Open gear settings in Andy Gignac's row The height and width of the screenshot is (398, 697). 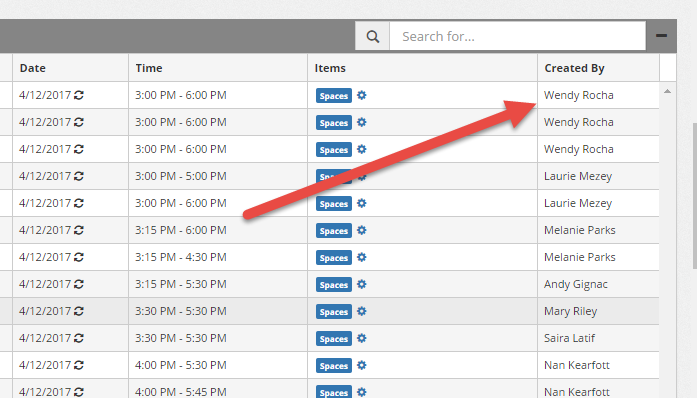(362, 284)
